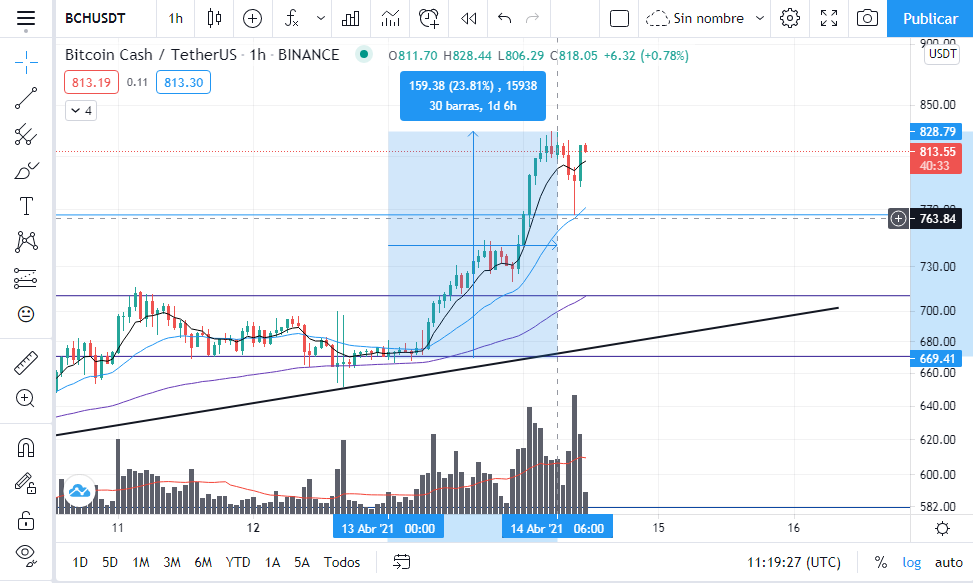
Task: Open Sin nombre layout dropdown
Action: 704,19
